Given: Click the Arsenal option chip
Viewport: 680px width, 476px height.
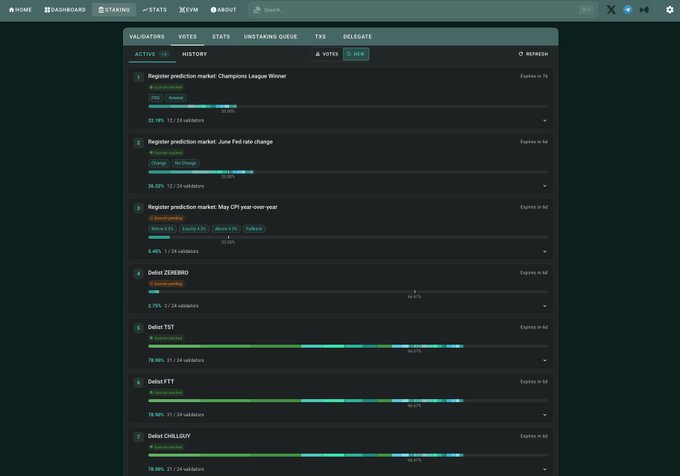Looking at the screenshot, I should click(x=176, y=98).
